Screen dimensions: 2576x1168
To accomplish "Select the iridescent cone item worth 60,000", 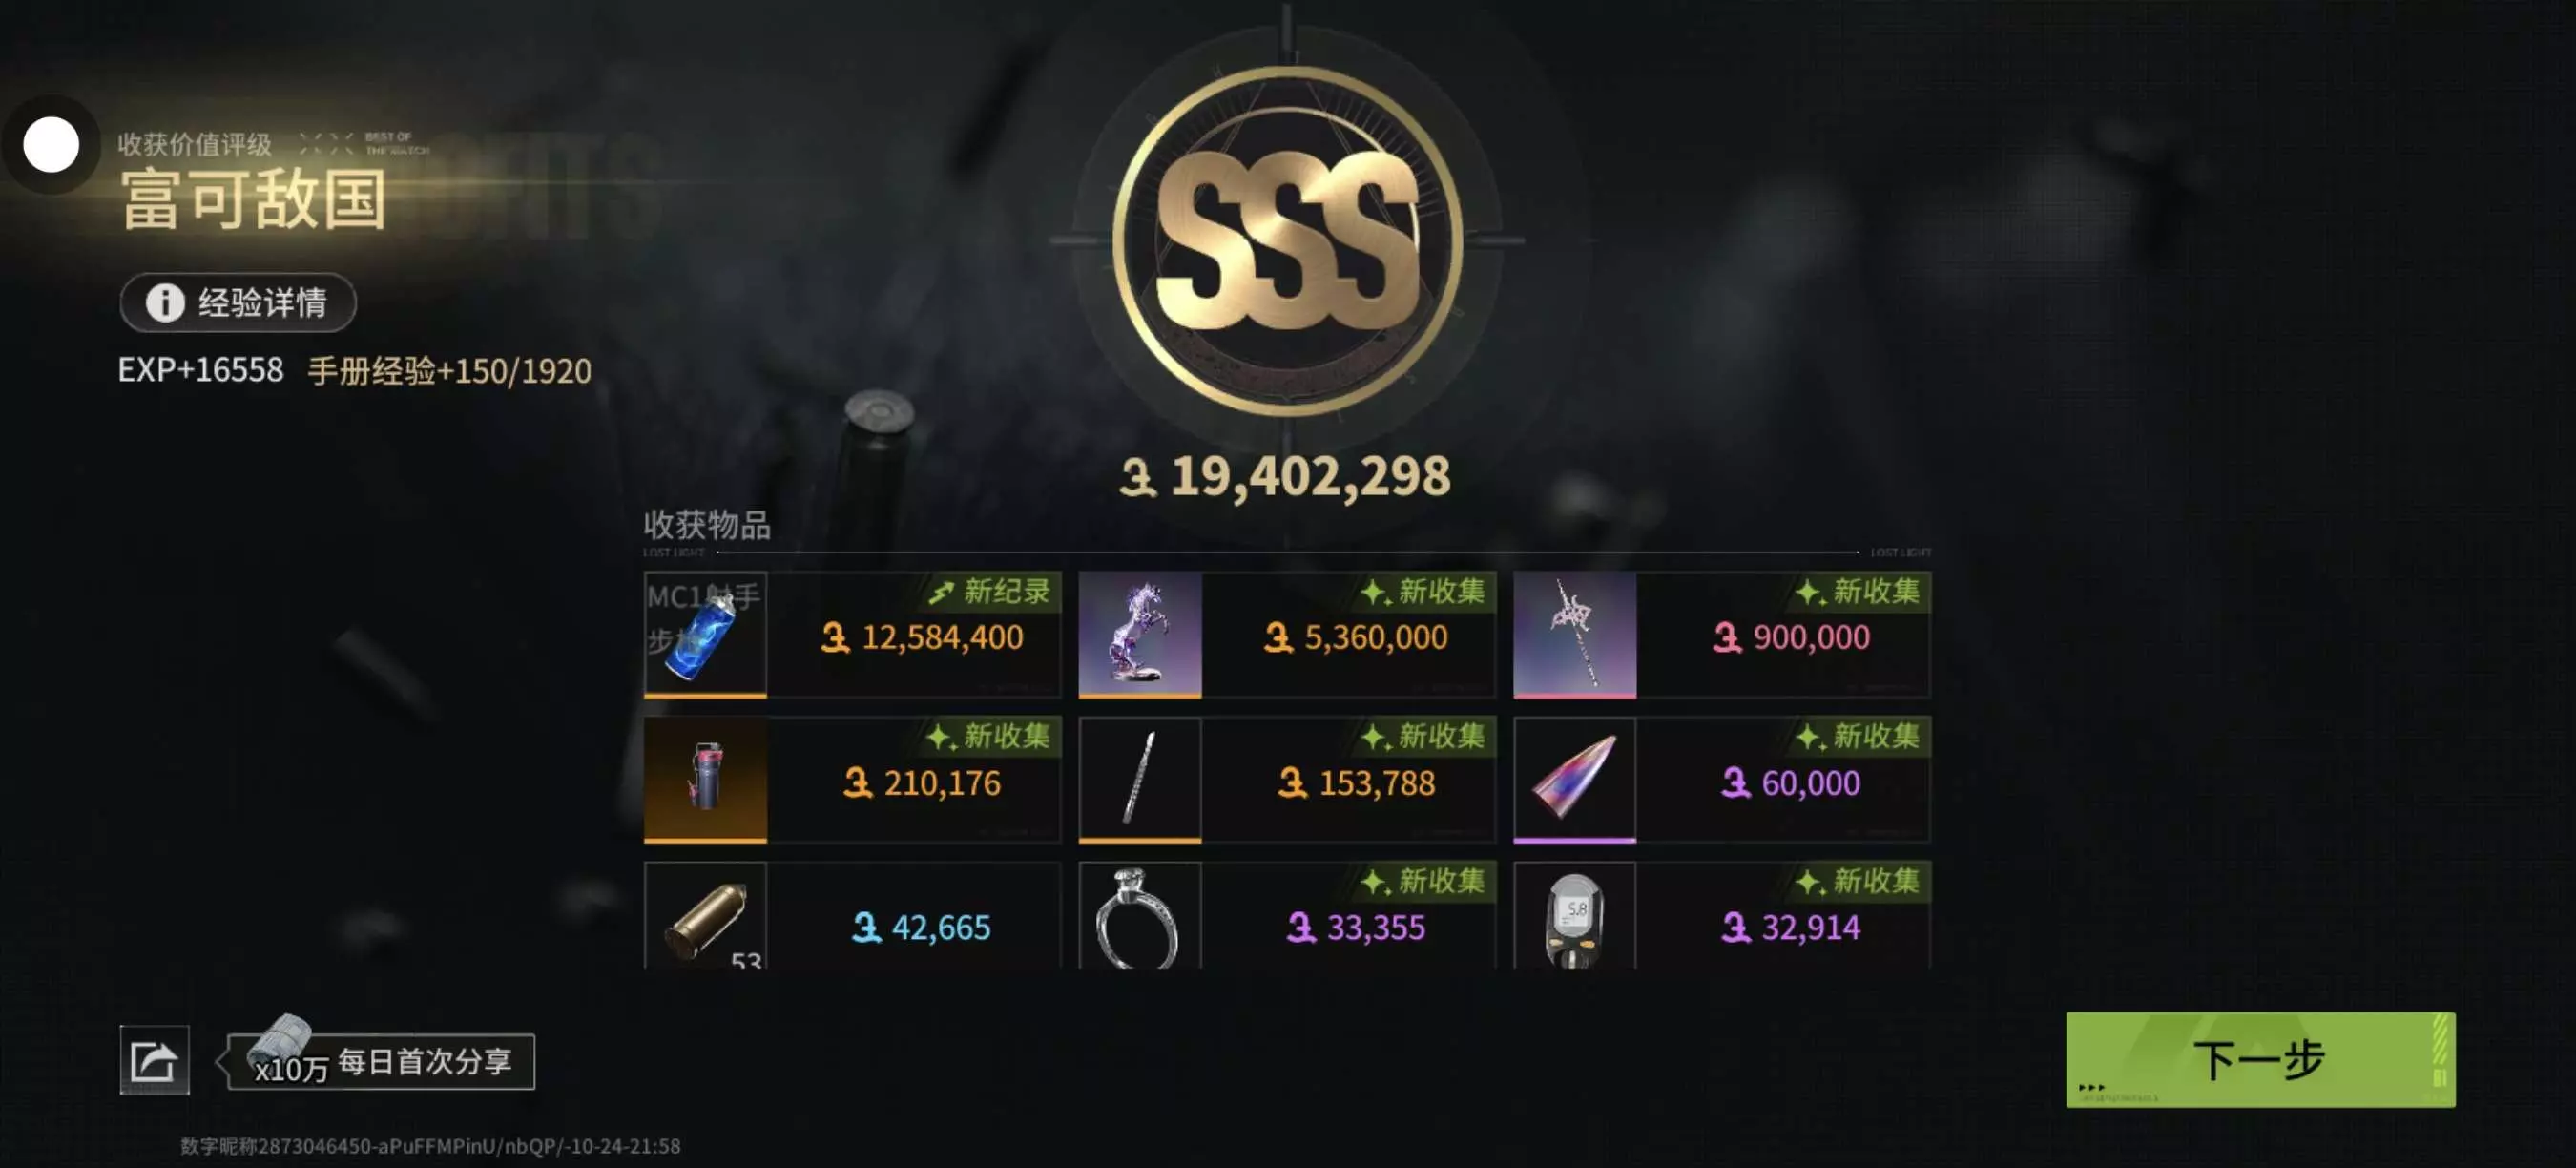I will [1575, 779].
